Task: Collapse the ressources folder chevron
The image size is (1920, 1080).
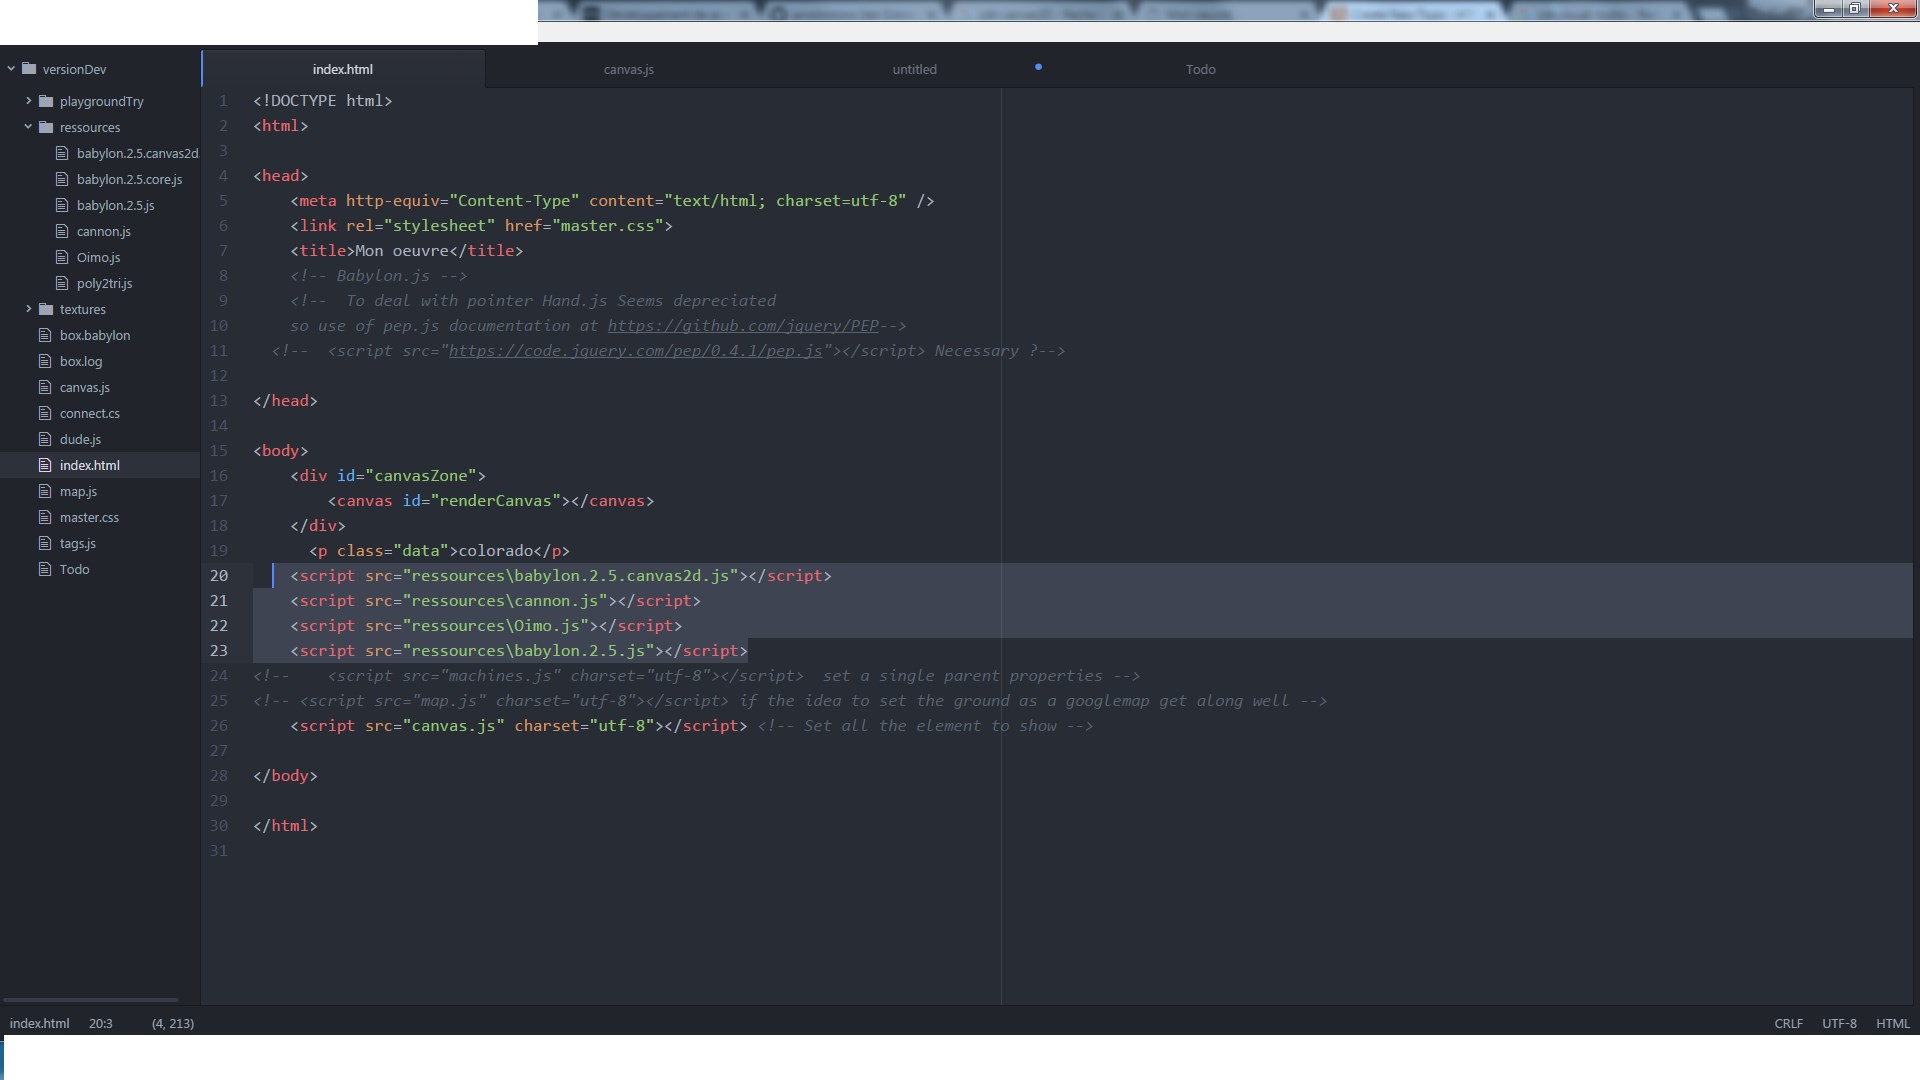Action: [x=29, y=127]
